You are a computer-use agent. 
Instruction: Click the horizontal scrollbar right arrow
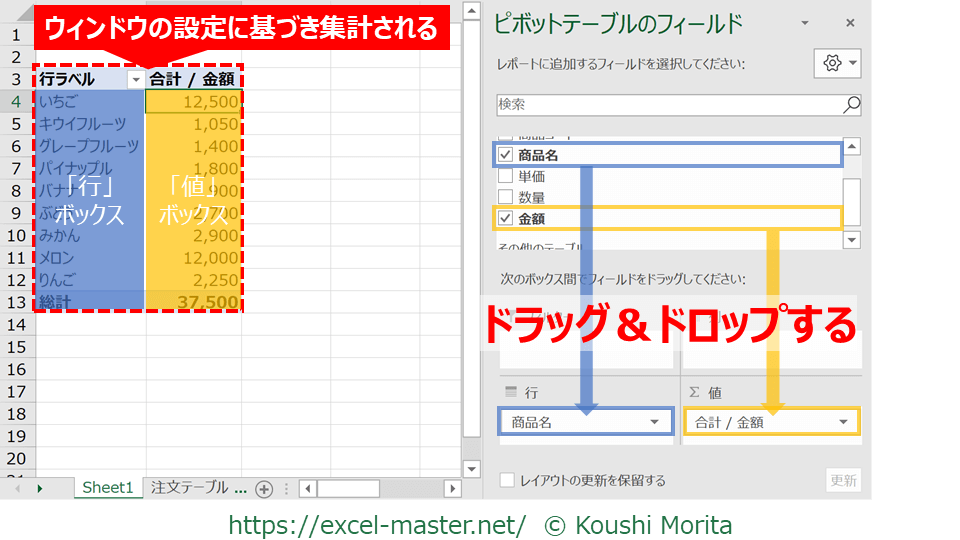pyautogui.click(x=452, y=489)
